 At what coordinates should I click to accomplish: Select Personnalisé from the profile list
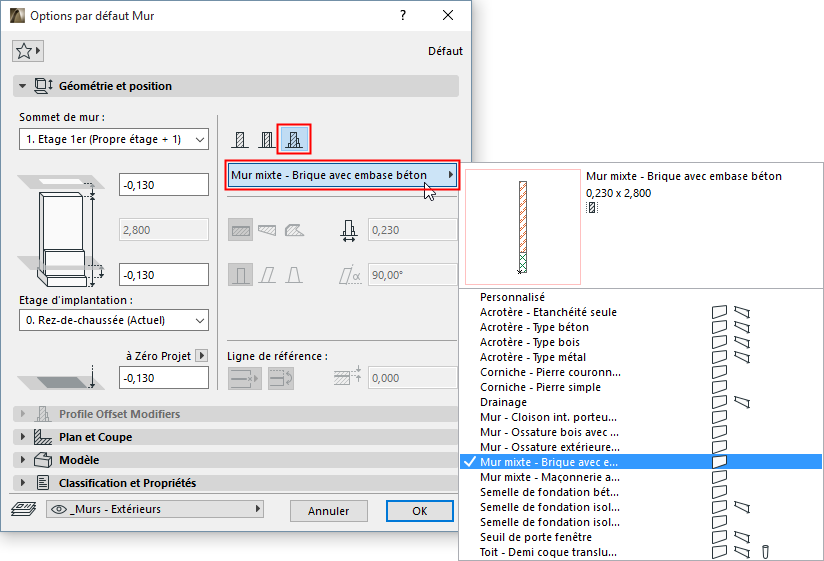641,297
